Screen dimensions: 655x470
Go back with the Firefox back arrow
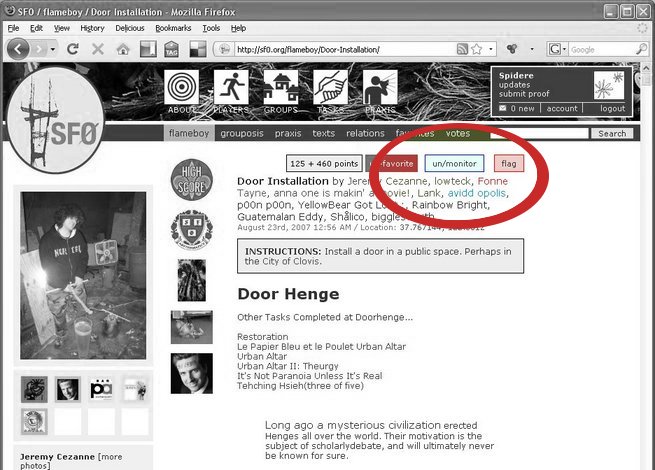tap(18, 49)
